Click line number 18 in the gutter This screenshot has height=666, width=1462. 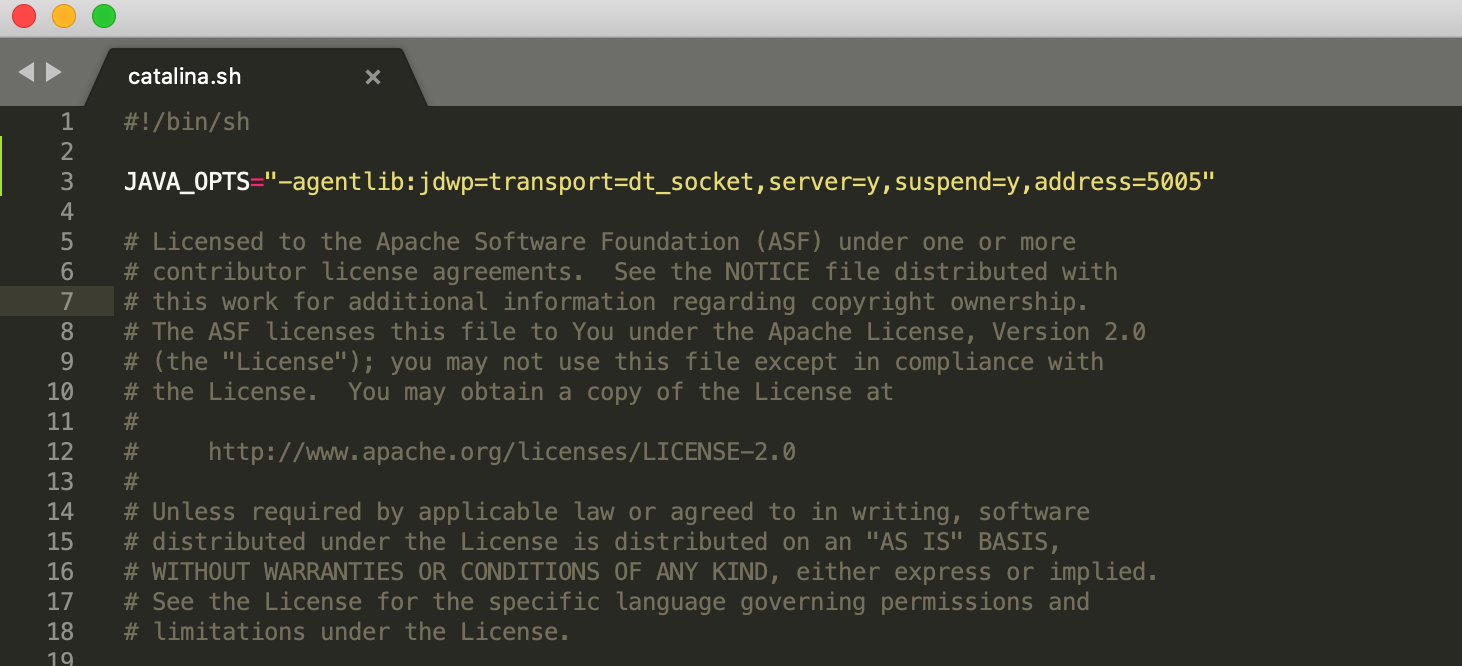pos(60,632)
